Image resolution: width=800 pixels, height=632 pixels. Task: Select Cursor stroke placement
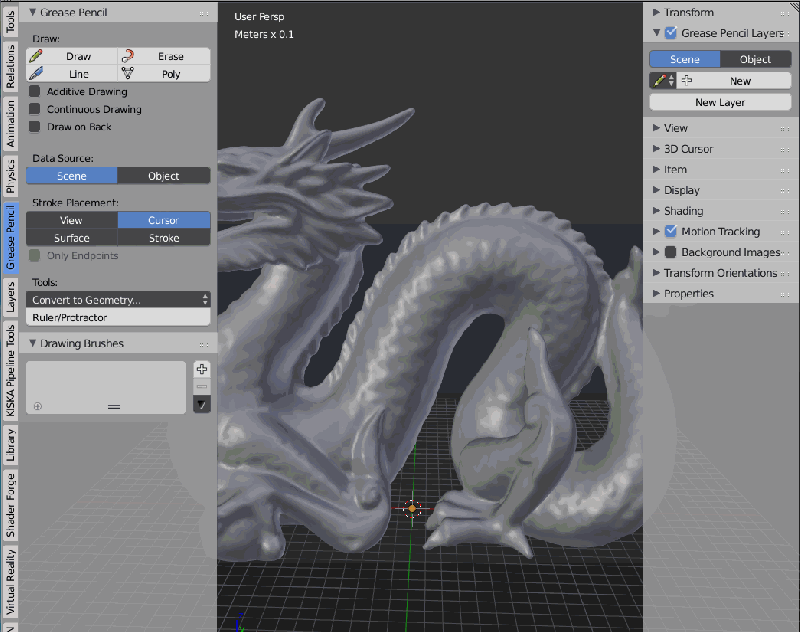[x=163, y=220]
